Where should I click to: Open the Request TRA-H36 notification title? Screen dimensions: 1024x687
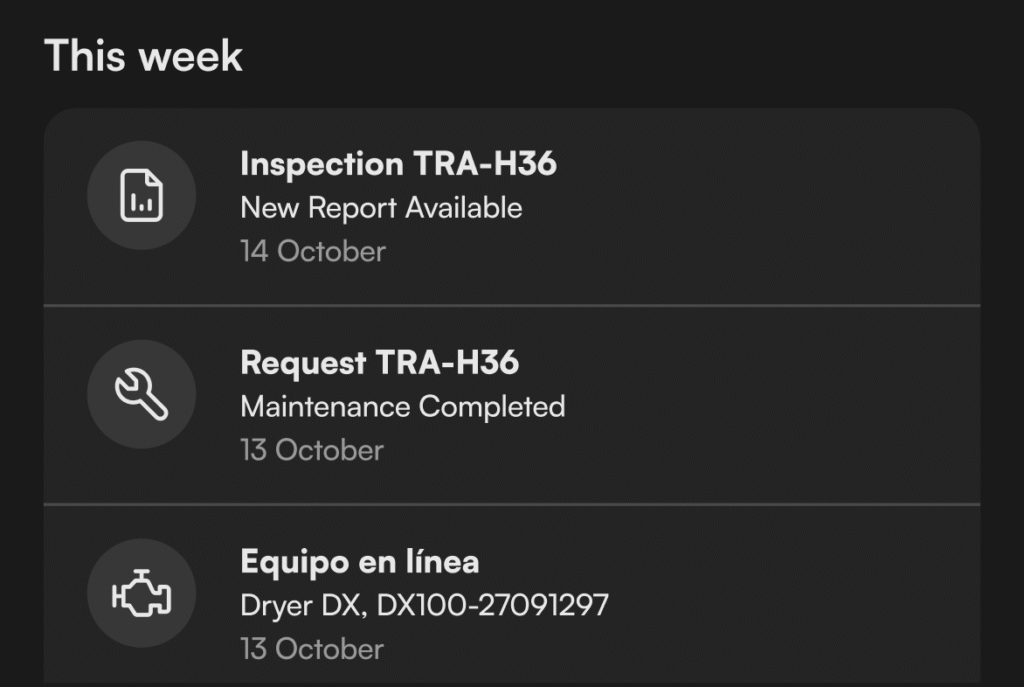[379, 363]
